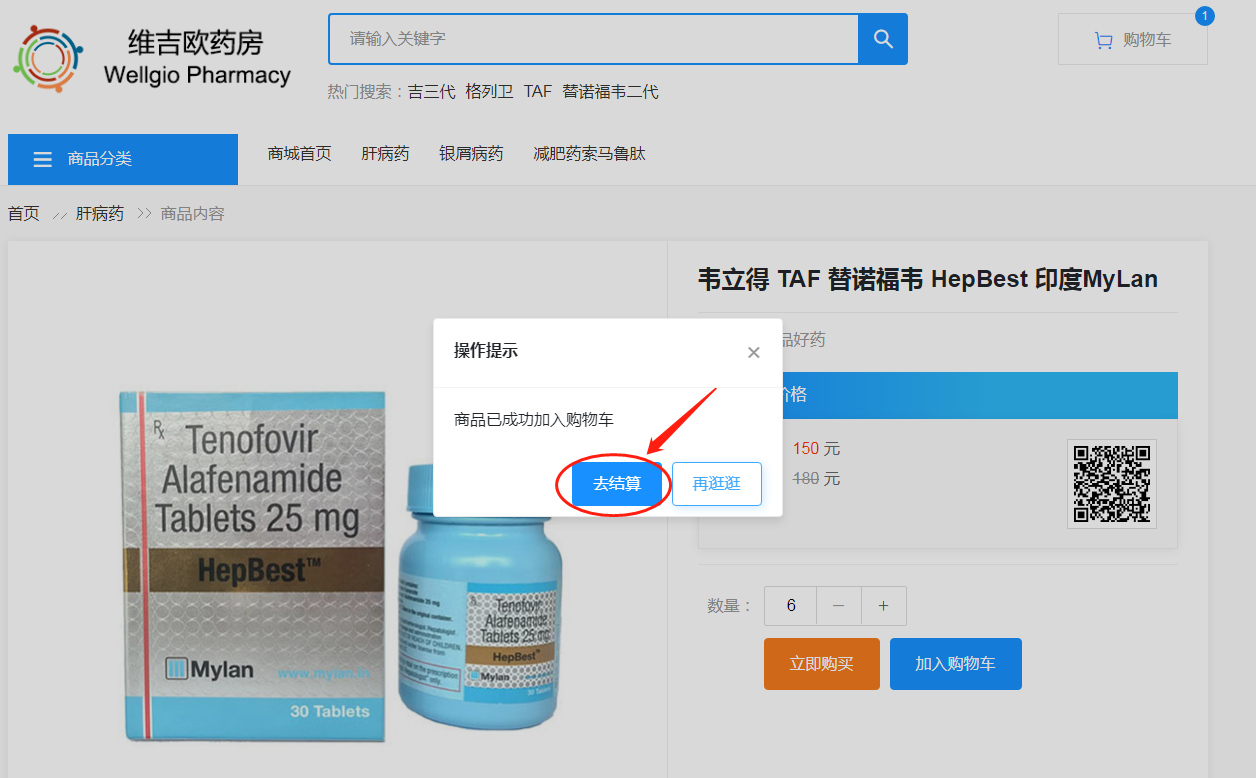
Task: Click the HepBest product box image
Action: (253, 565)
